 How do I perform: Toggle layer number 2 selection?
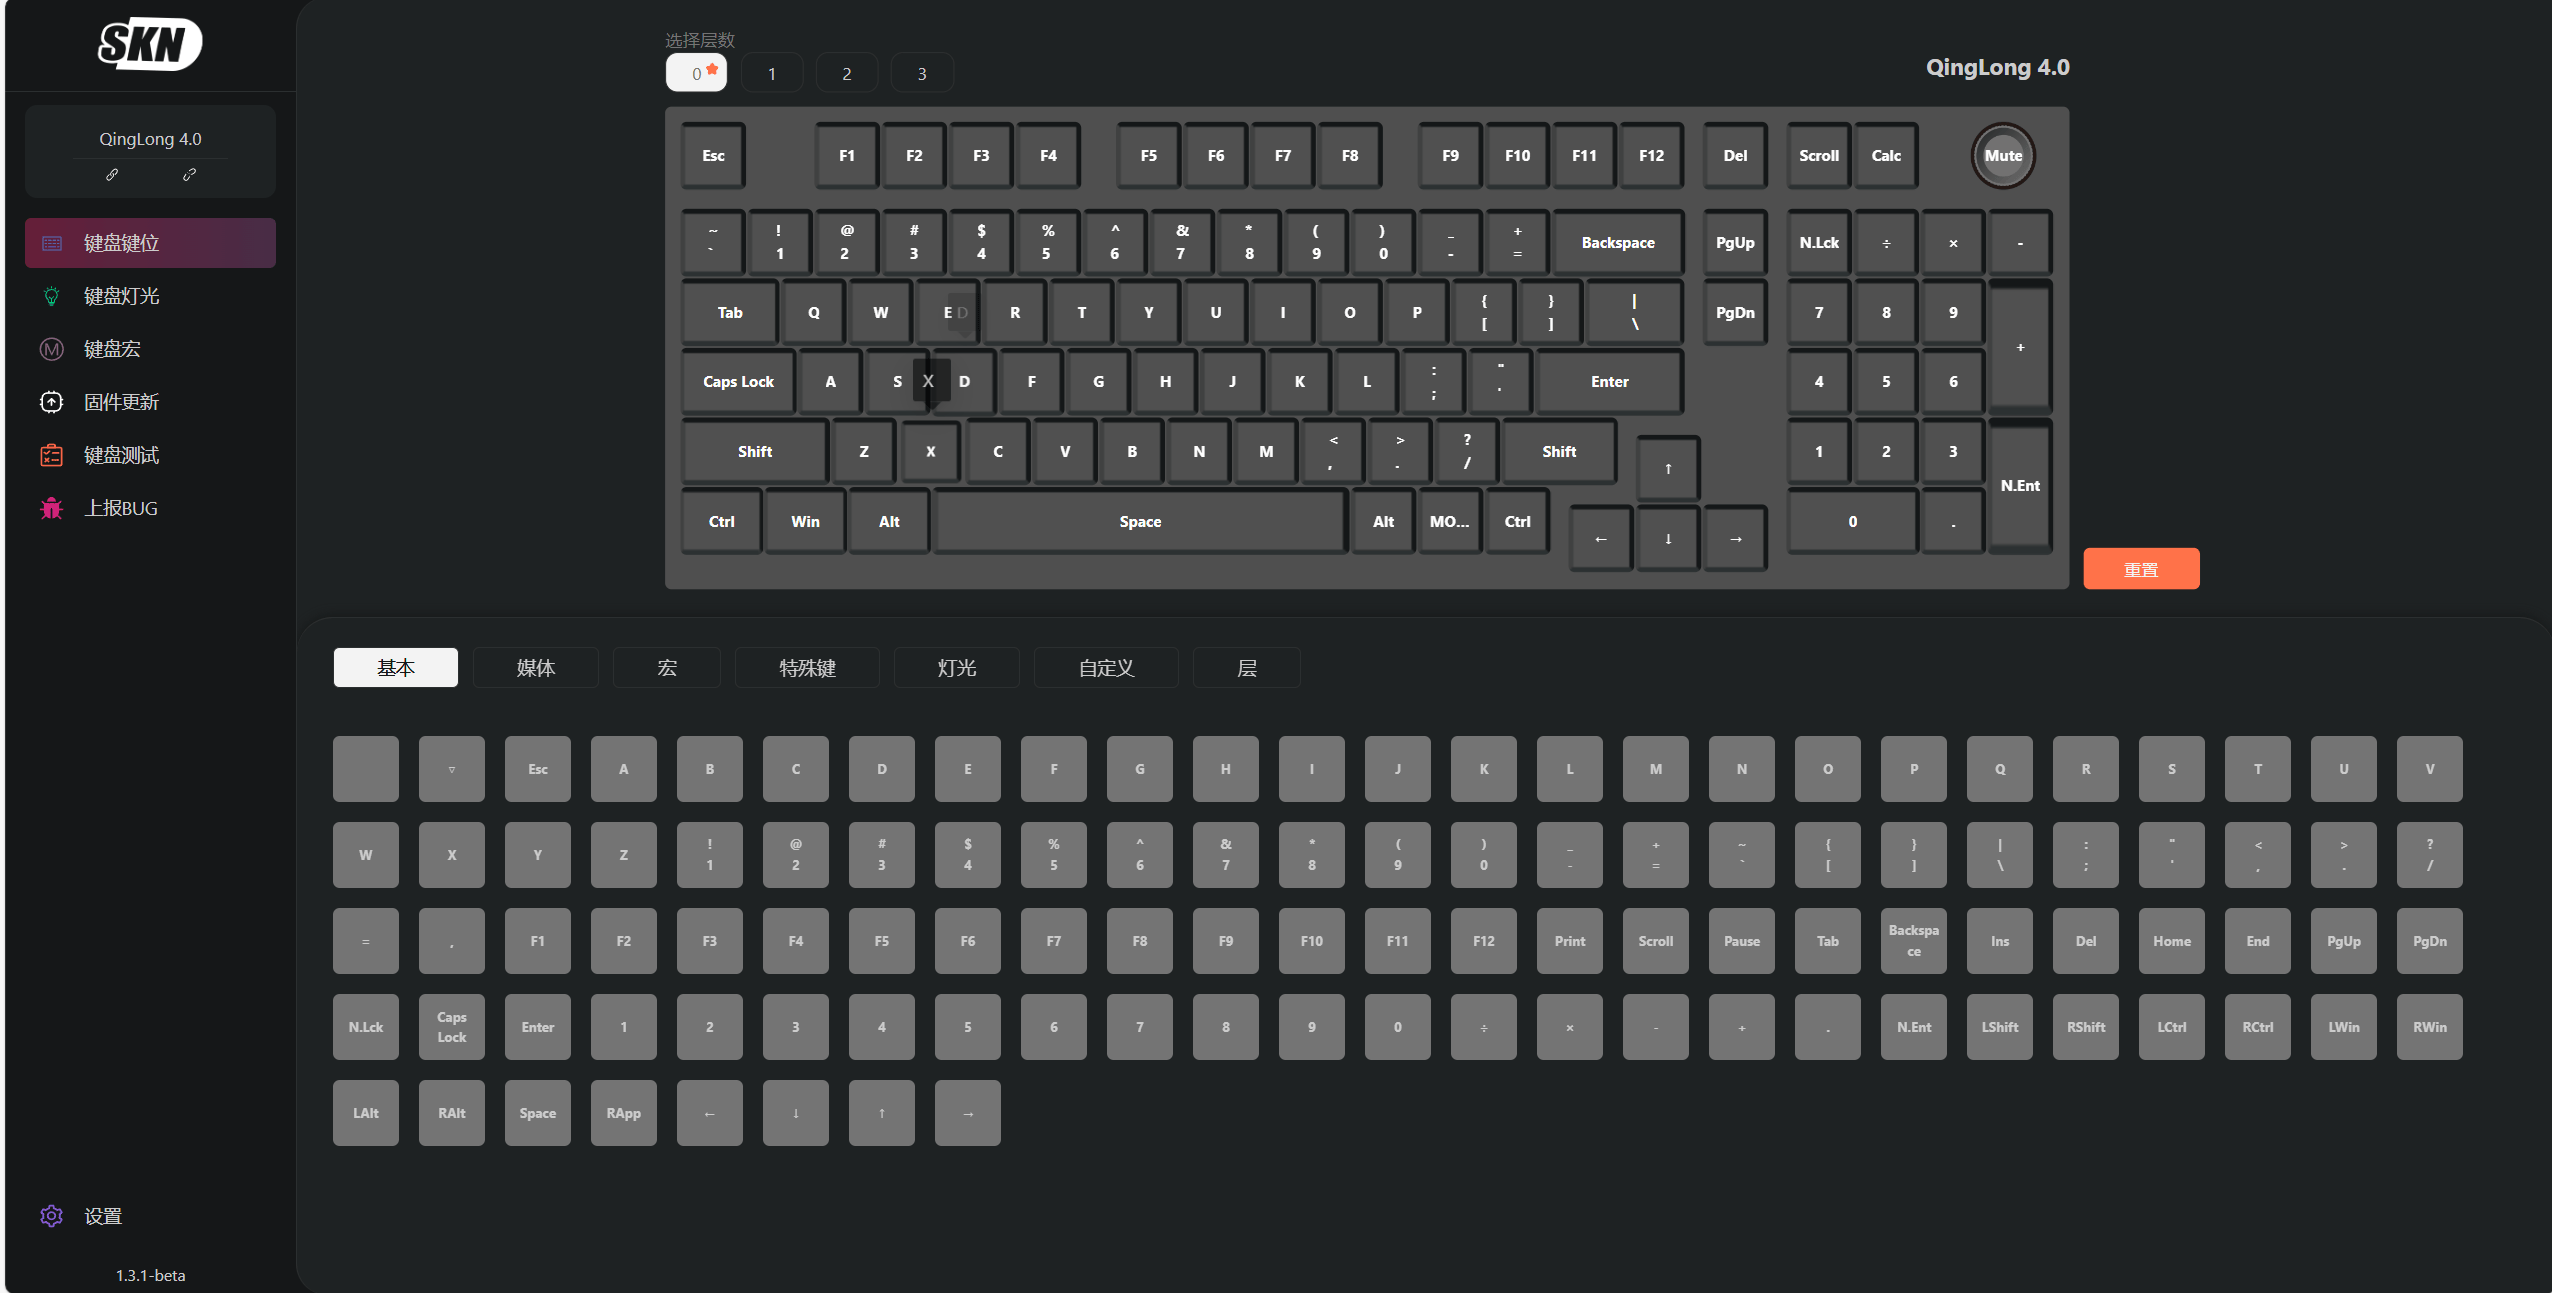[x=844, y=73]
